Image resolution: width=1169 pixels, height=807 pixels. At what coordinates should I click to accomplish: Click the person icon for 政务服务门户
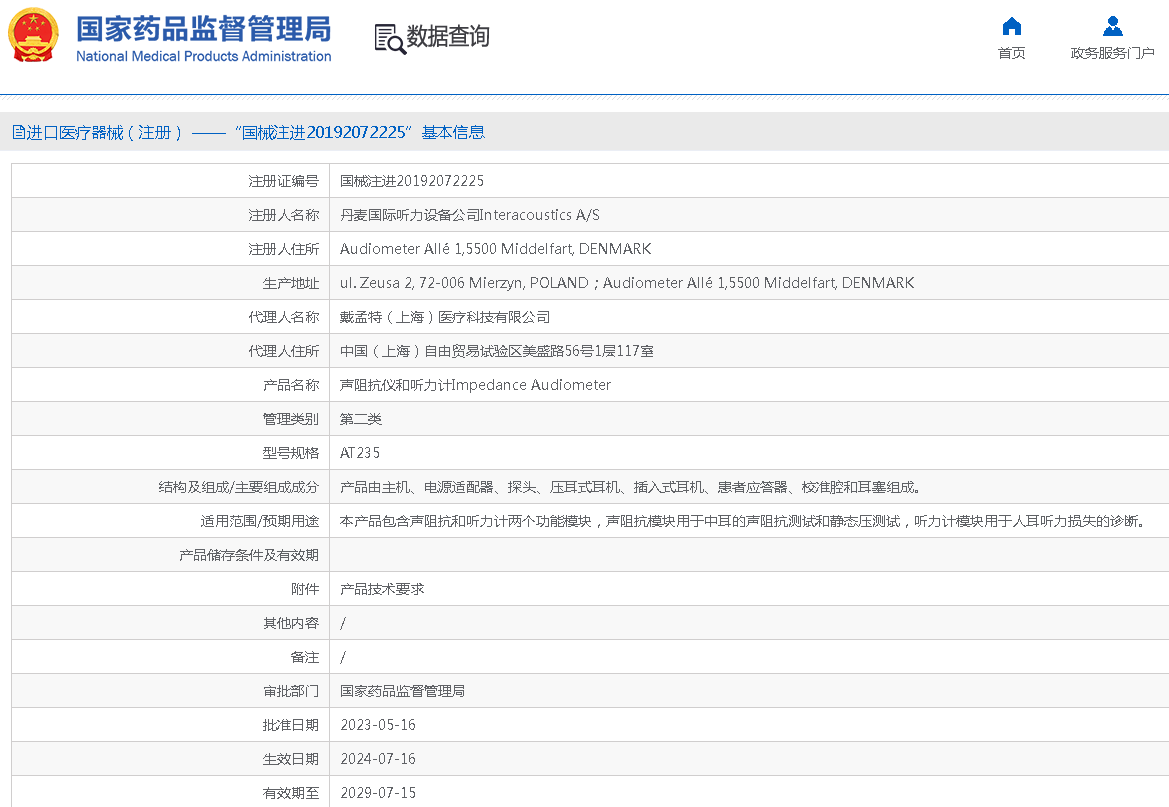[x=1112, y=26]
